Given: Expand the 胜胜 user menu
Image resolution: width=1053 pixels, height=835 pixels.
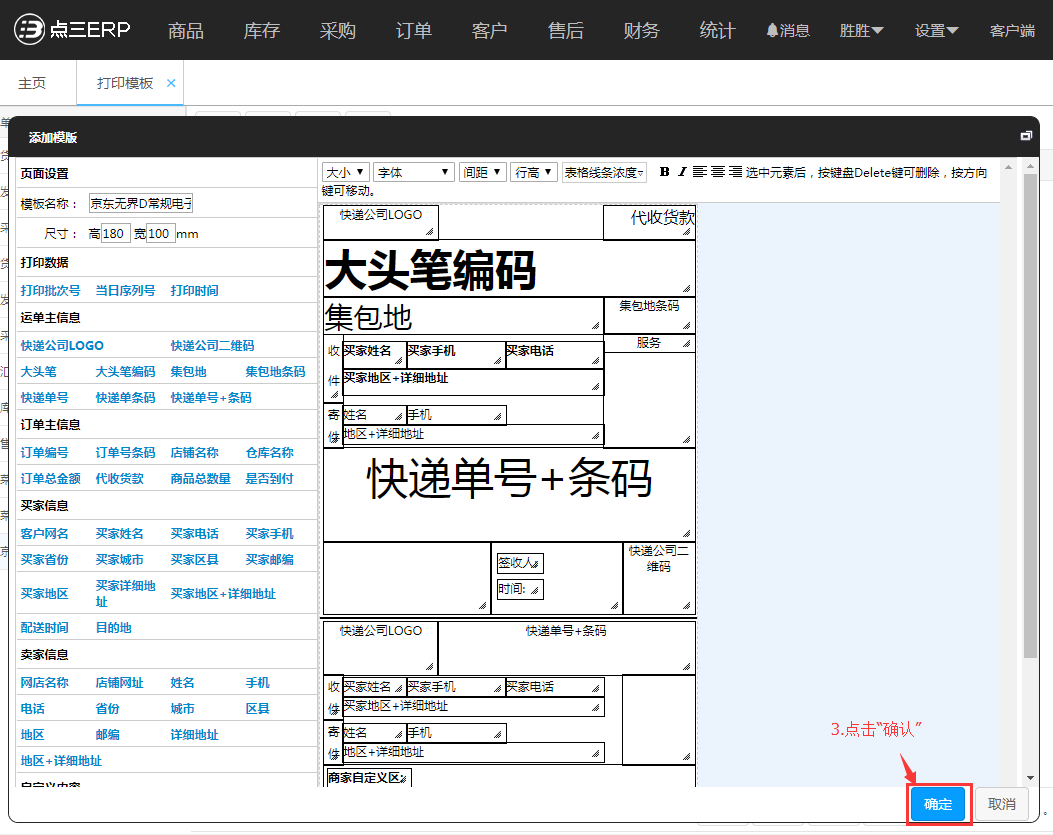Looking at the screenshot, I should 861,31.
